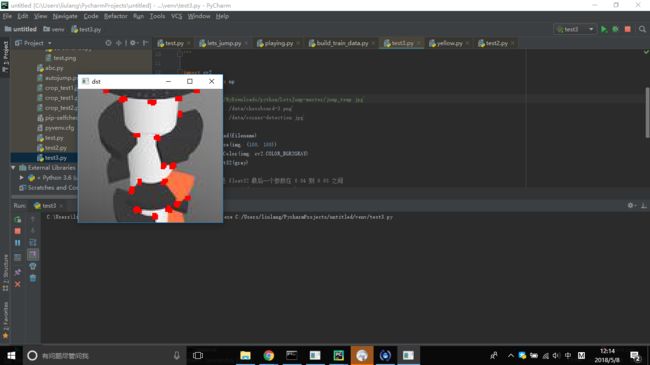The width and height of the screenshot is (650, 365).
Task: Click the test3.py breadcrumb in navigation bar
Action: (86, 29)
